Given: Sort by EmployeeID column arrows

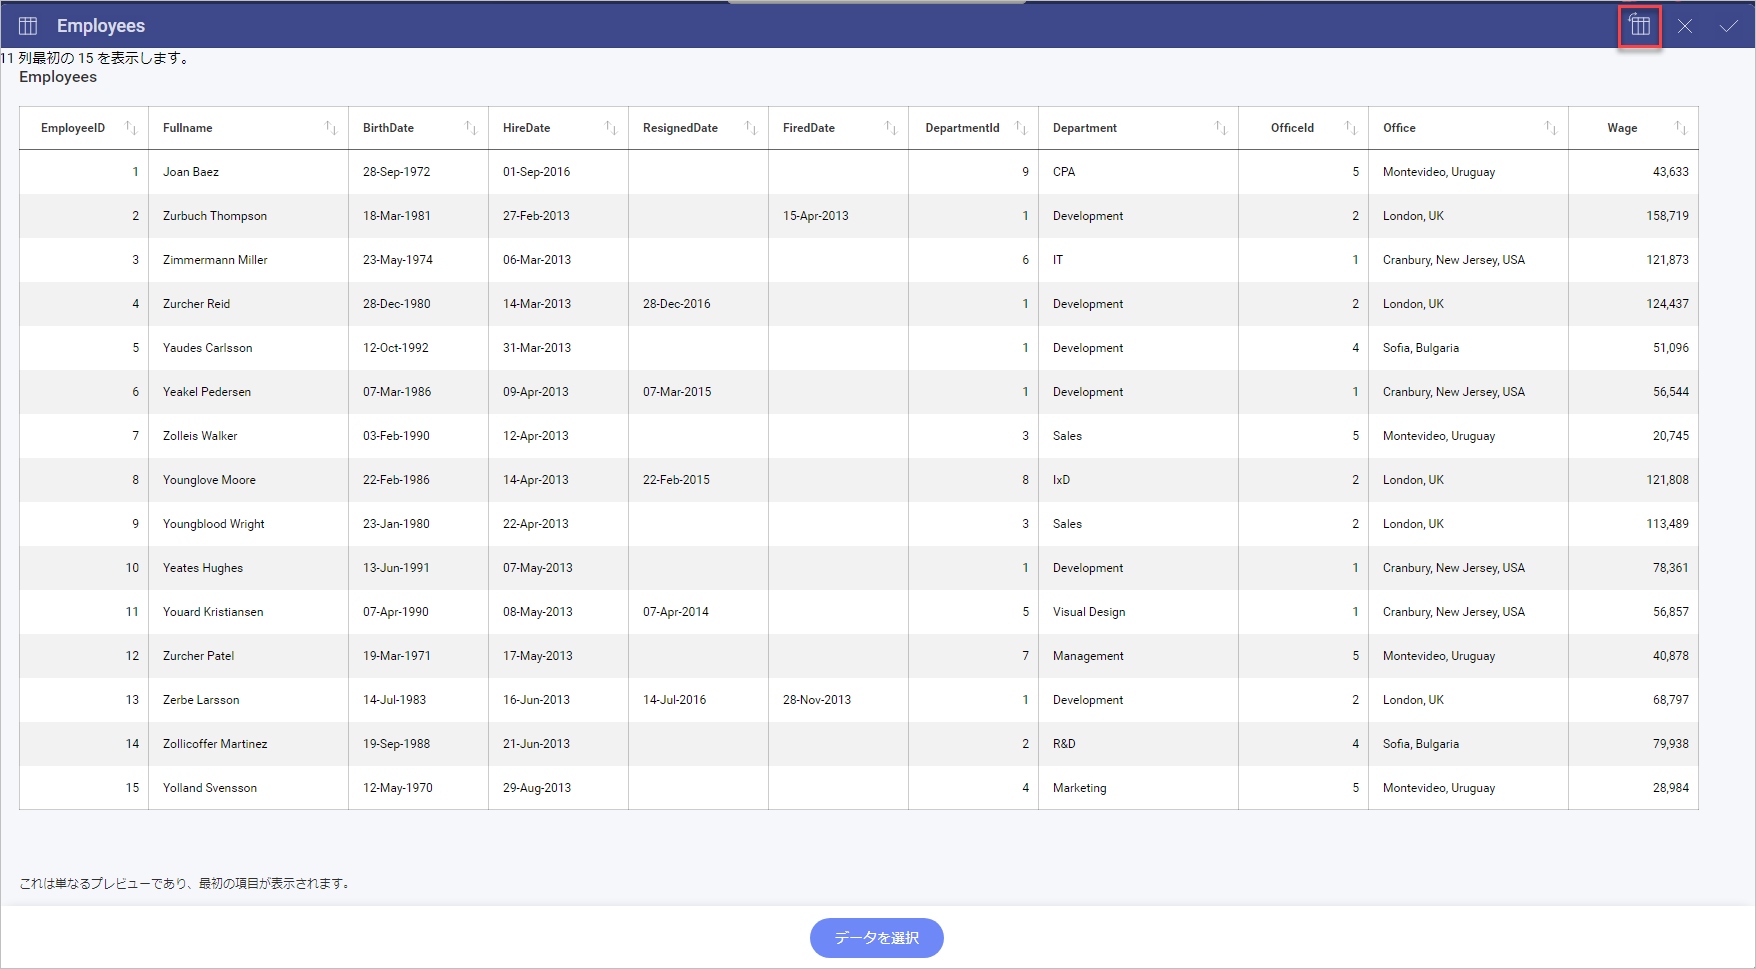Looking at the screenshot, I should [131, 128].
